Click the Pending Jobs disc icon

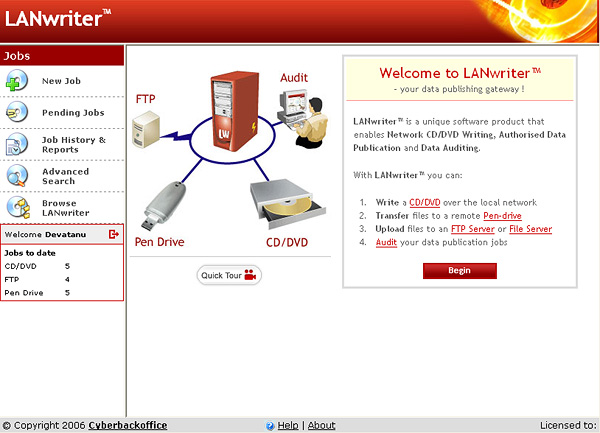click(17, 112)
